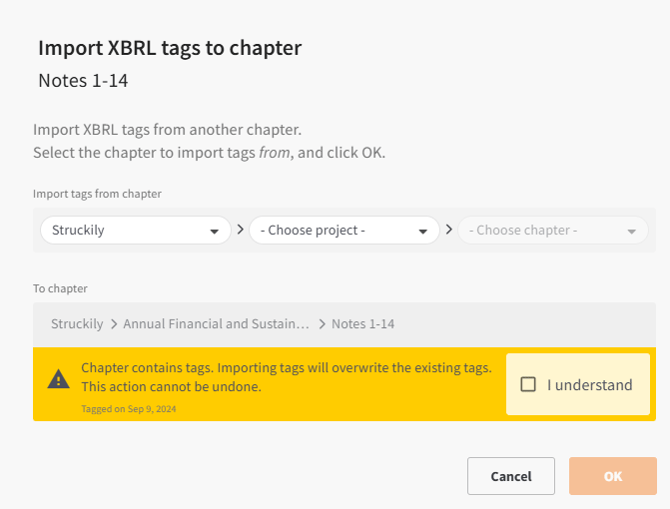Click breadcrumb chevron before Notes 1-14
The width and height of the screenshot is (670, 509).
click(x=322, y=324)
